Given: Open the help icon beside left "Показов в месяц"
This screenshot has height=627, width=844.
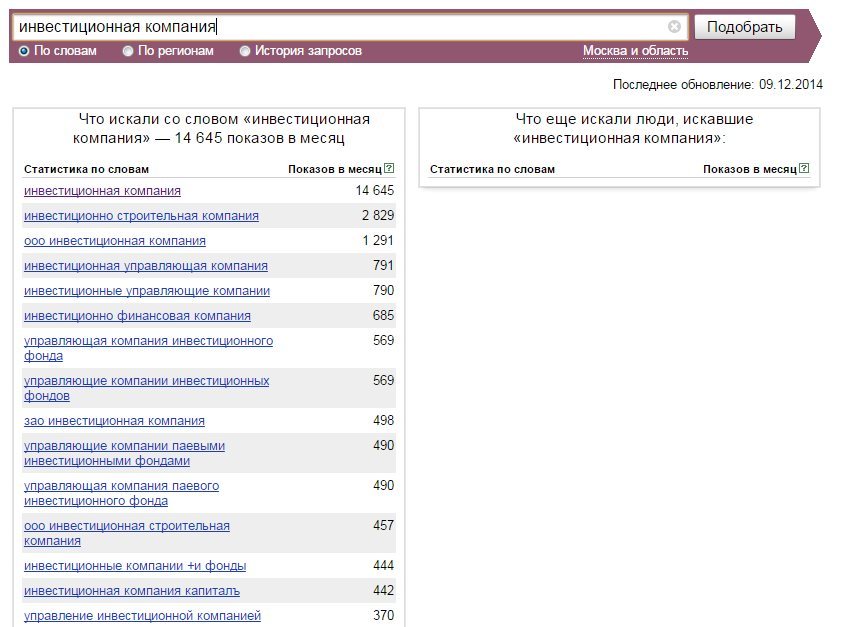Looking at the screenshot, I should pos(389,168).
